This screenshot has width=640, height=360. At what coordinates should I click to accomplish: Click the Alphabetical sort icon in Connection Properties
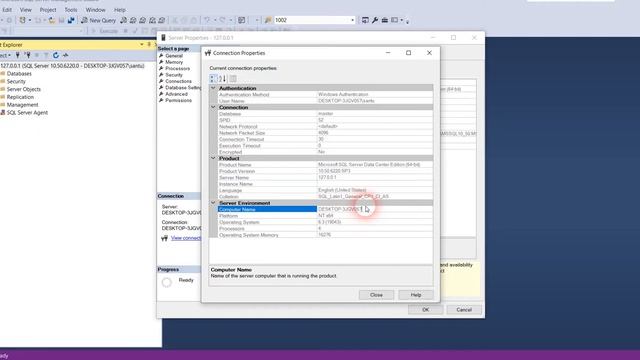[x=222, y=79]
